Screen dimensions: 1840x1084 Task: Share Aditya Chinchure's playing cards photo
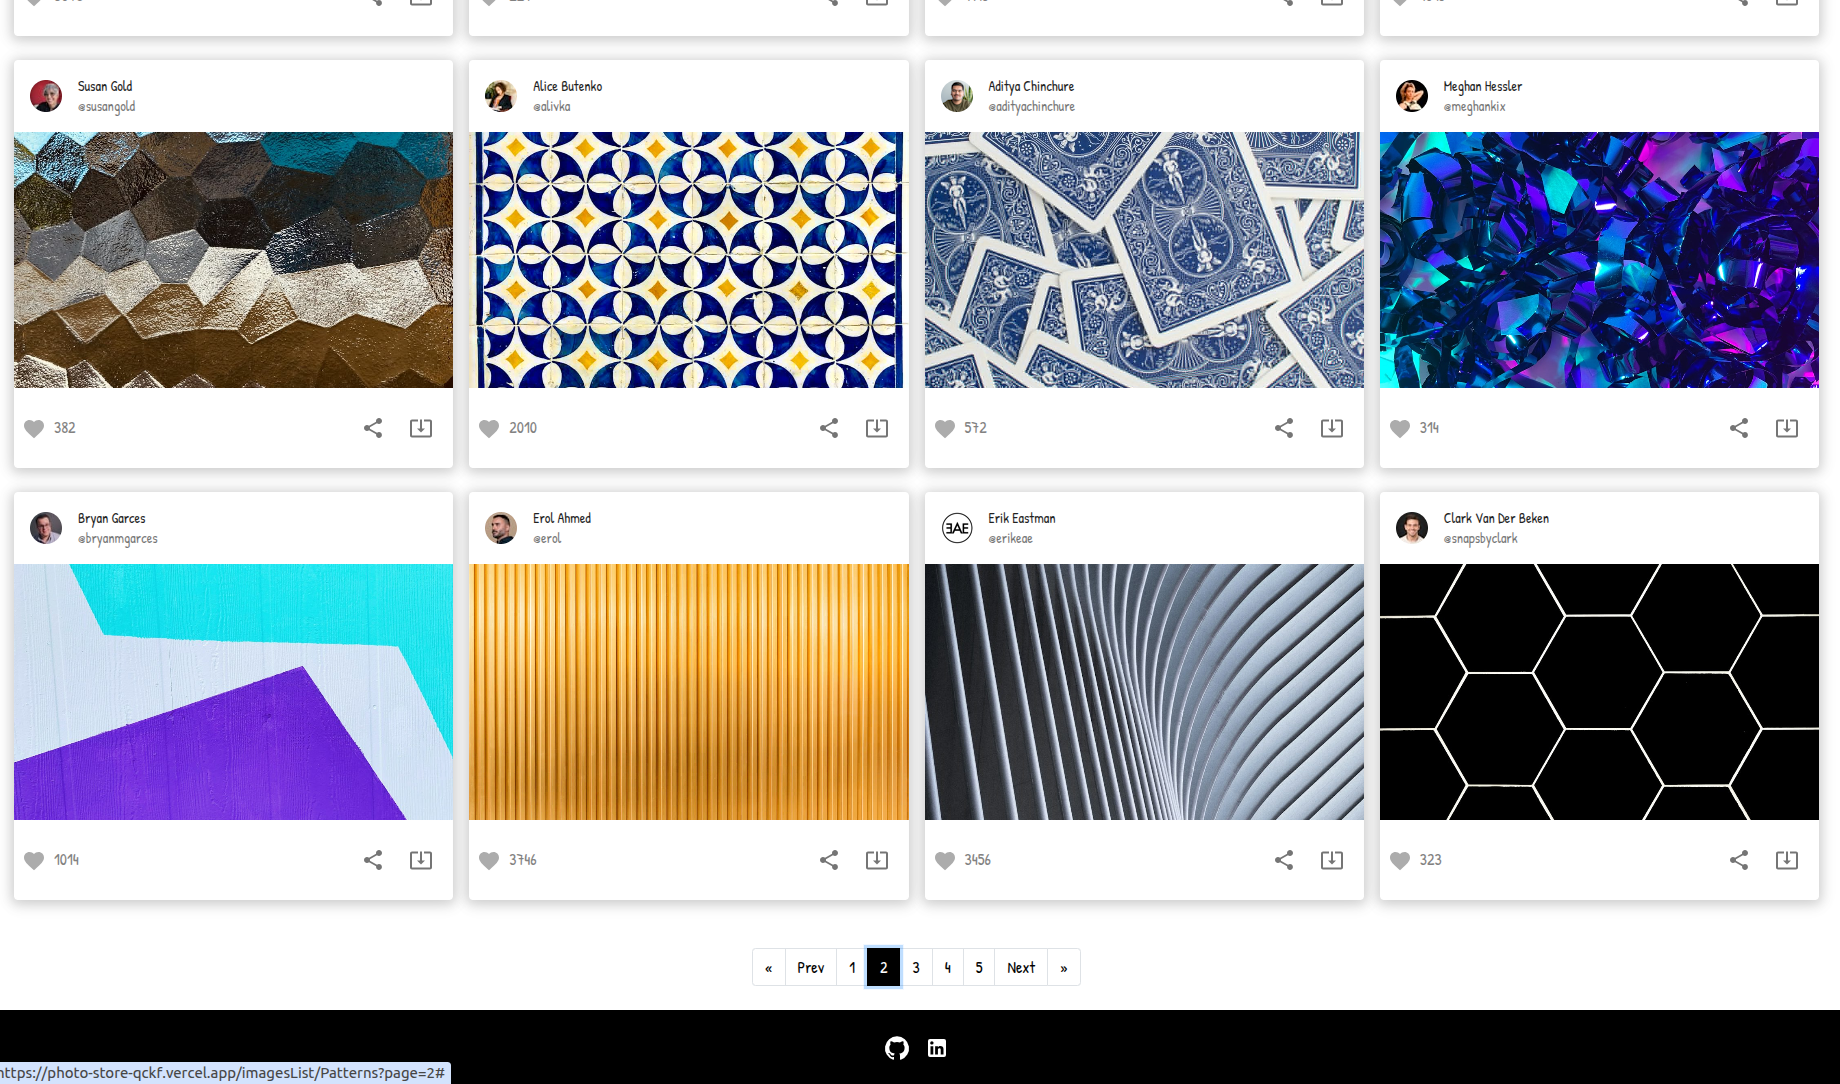click(1284, 428)
